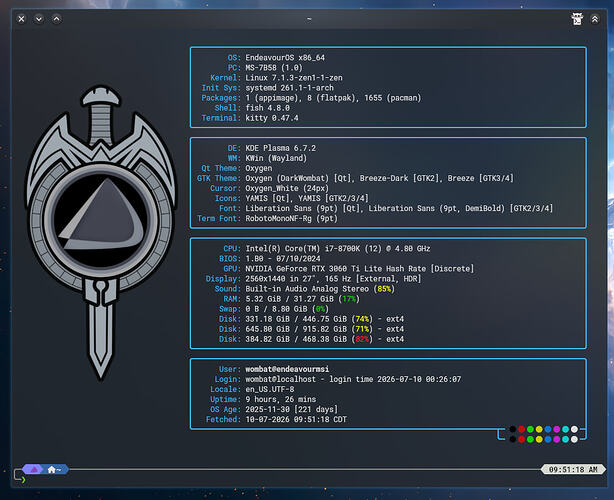614x500 pixels.
Task: Click the 'systemd 261.1-1-arch' init system text
Action: (x=289, y=88)
